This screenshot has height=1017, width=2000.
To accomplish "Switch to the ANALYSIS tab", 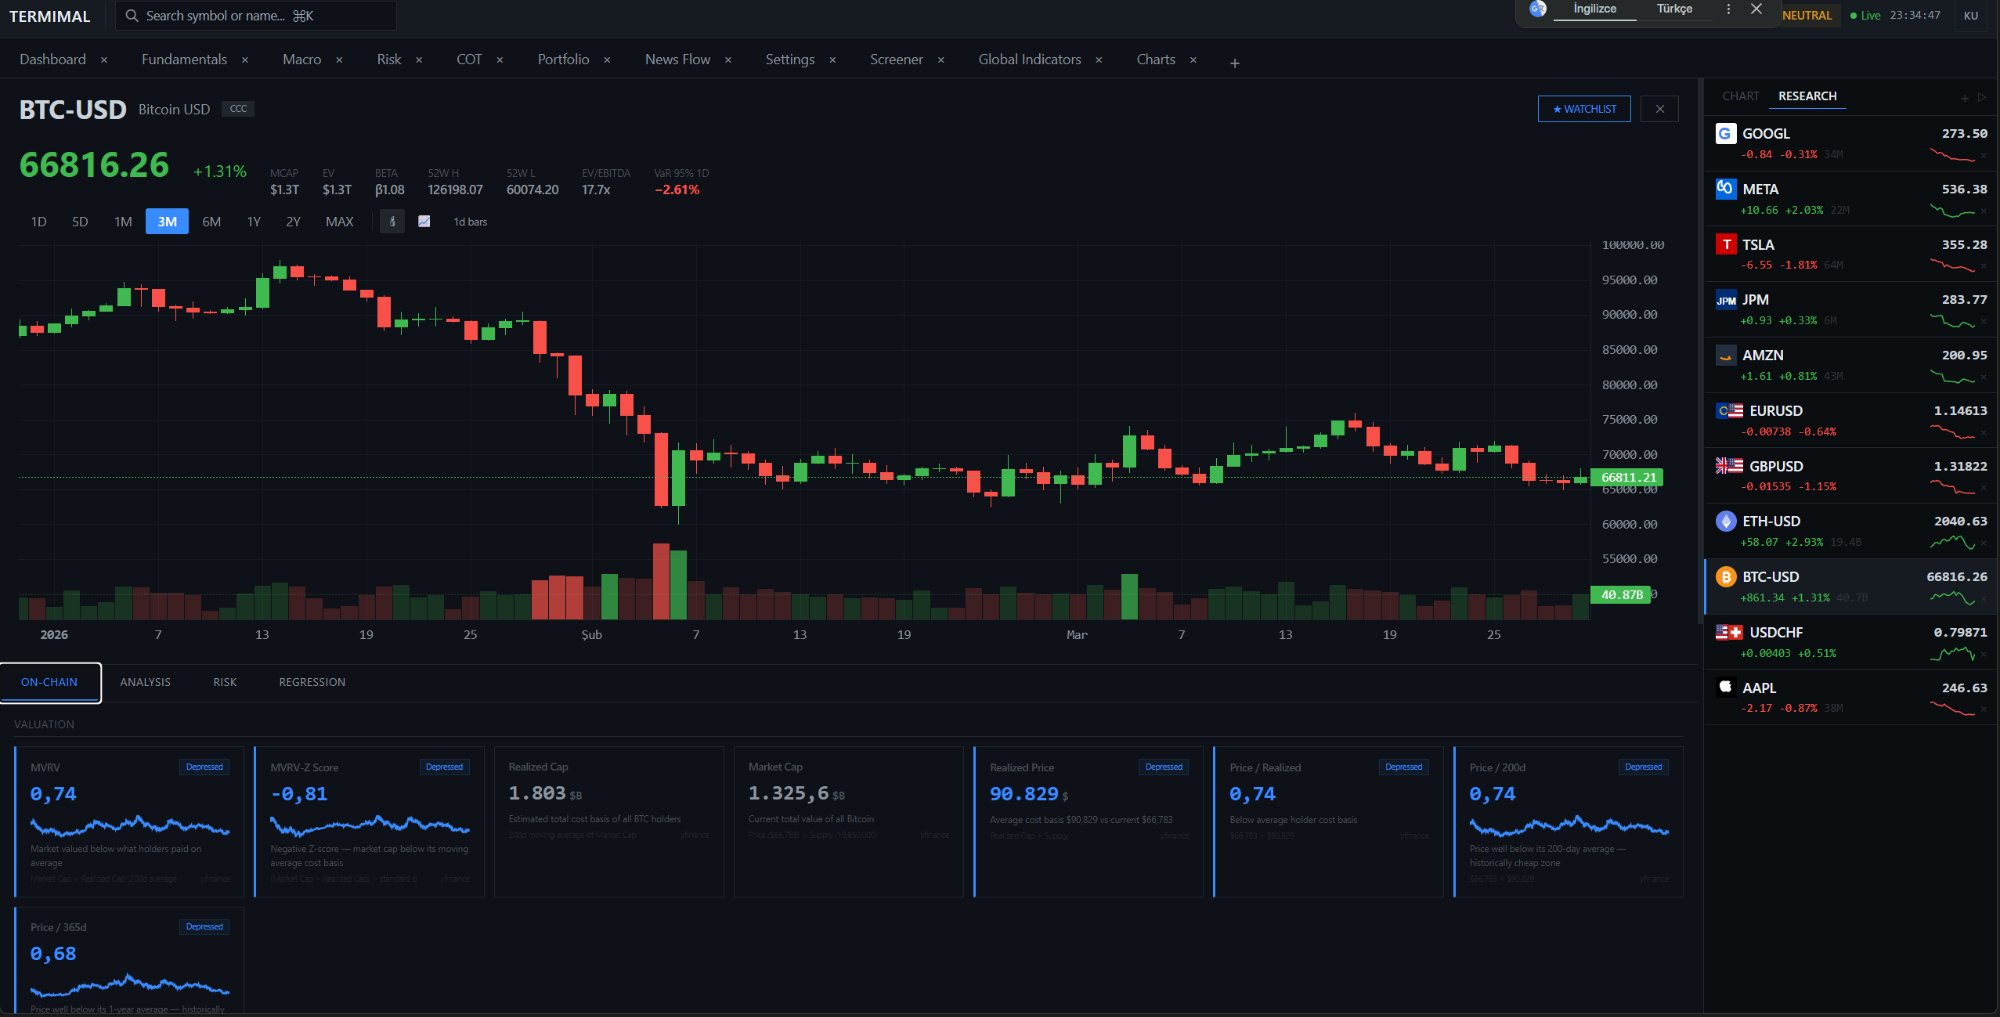I will tap(146, 682).
